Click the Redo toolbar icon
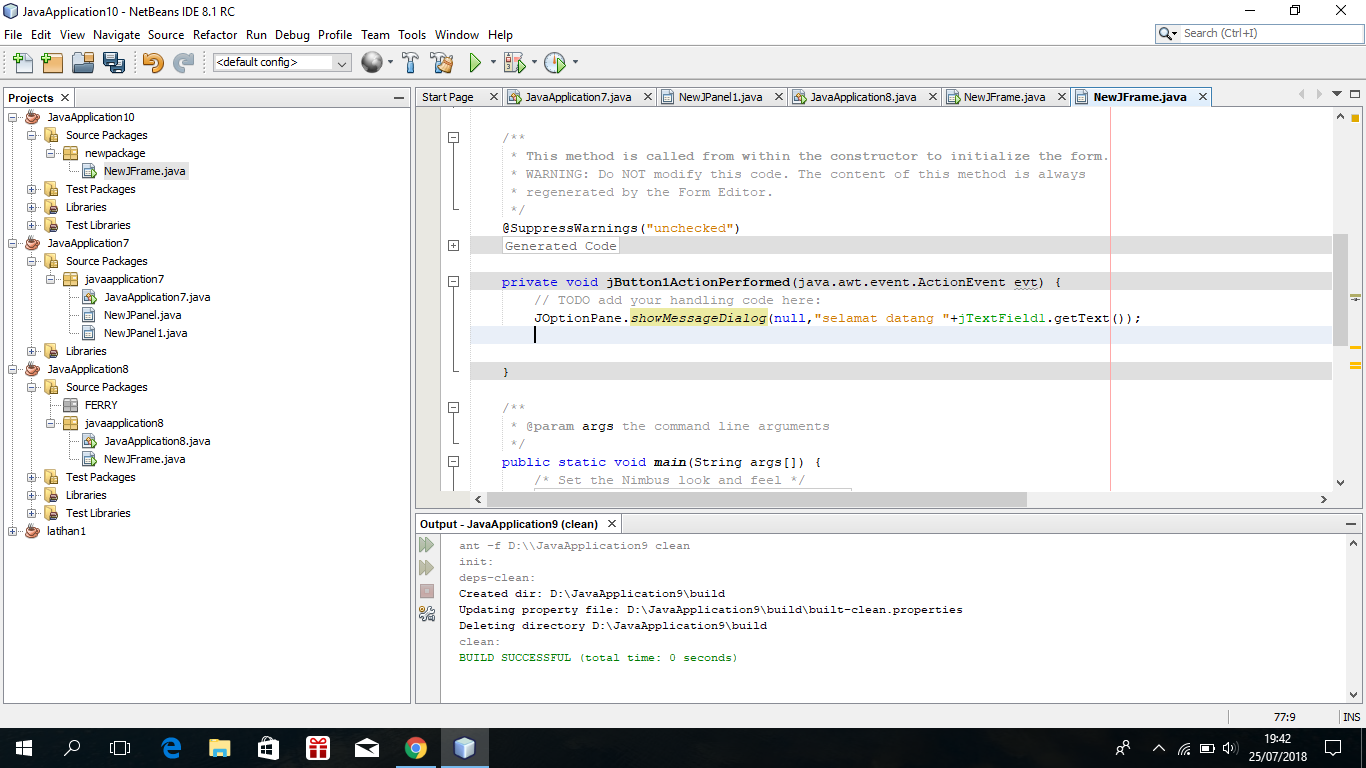The width and height of the screenshot is (1366, 768). point(183,63)
